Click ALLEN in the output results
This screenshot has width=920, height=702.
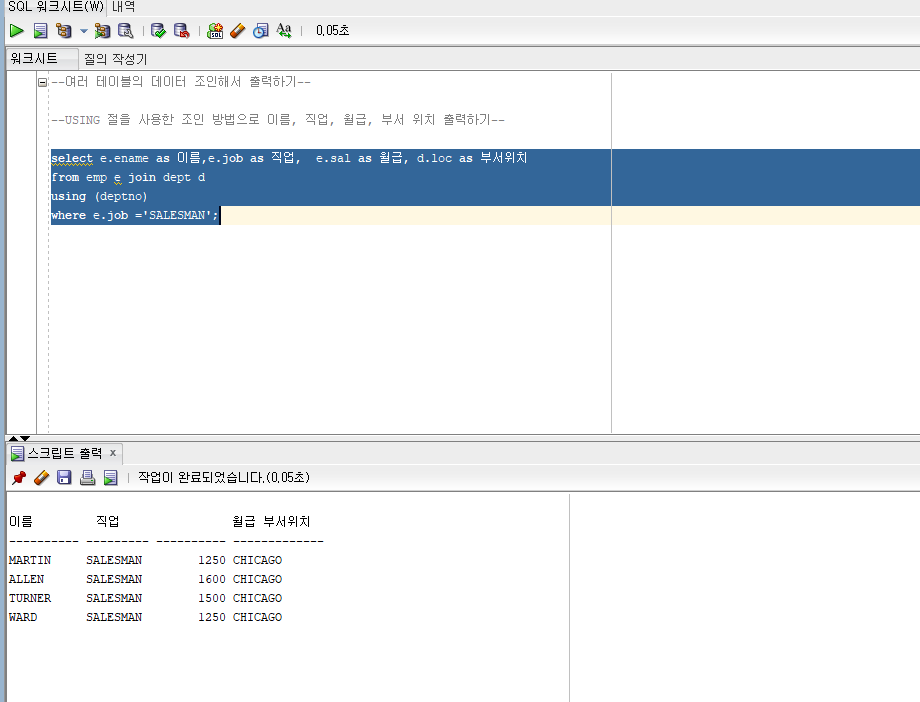(x=26, y=579)
